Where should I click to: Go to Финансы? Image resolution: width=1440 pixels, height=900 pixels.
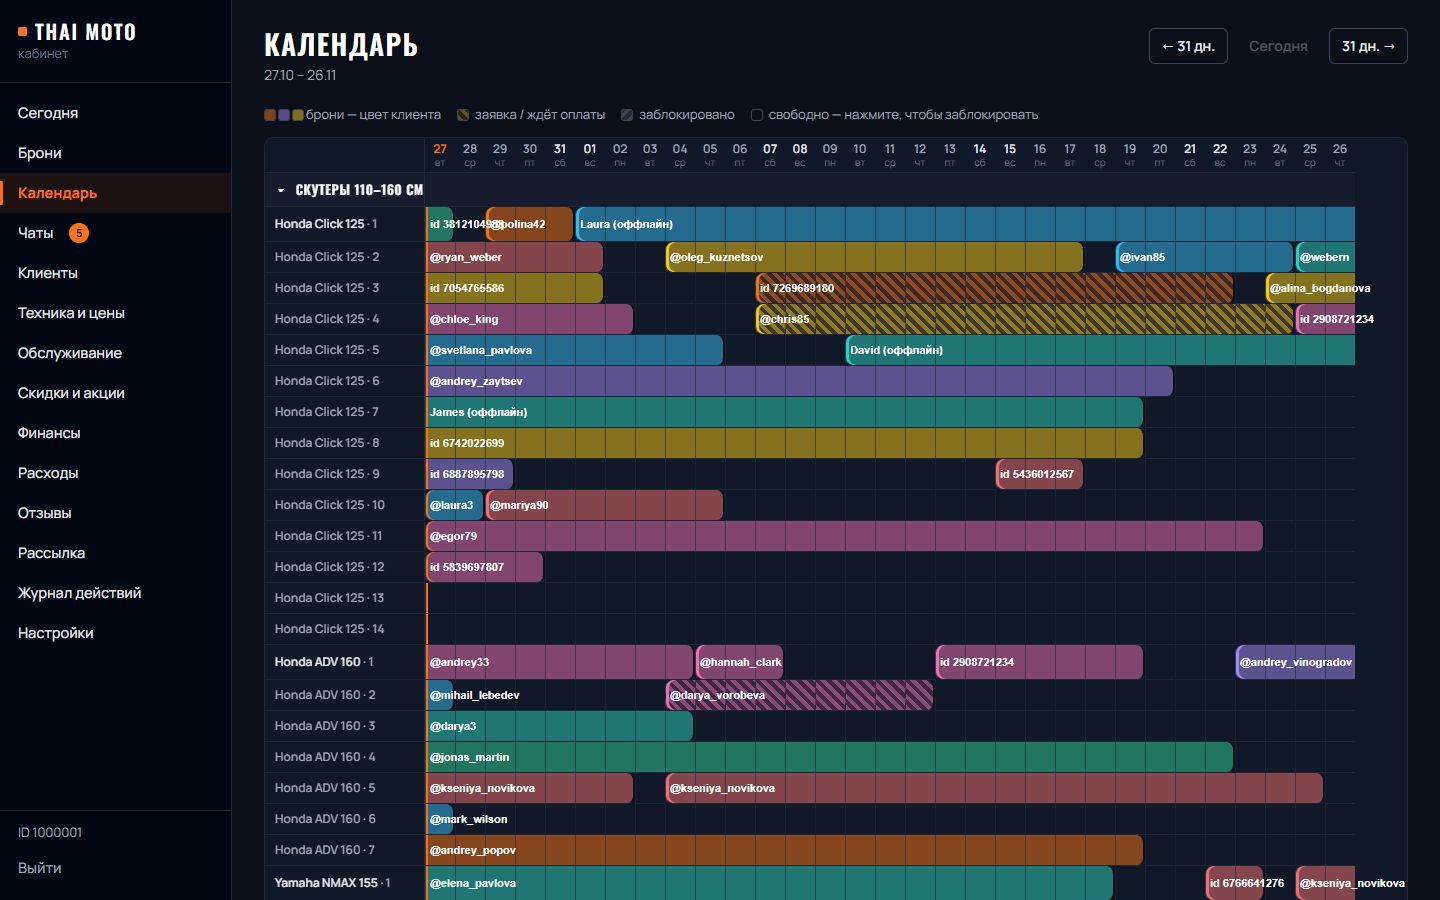click(115, 433)
